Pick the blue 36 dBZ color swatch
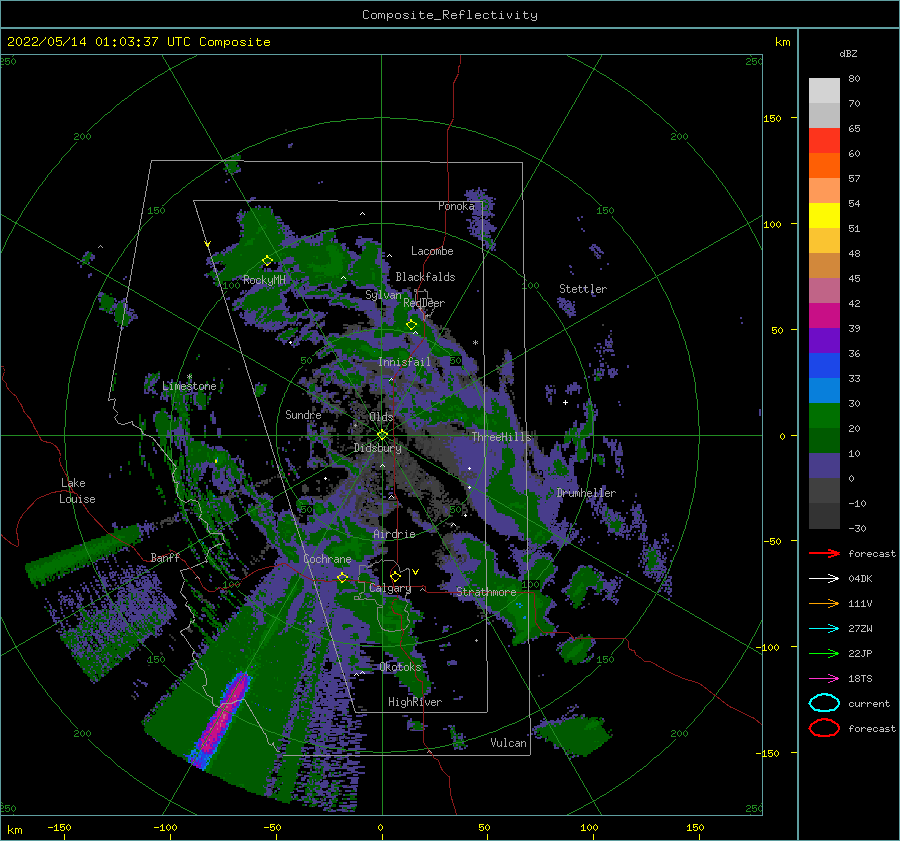 [x=824, y=365]
